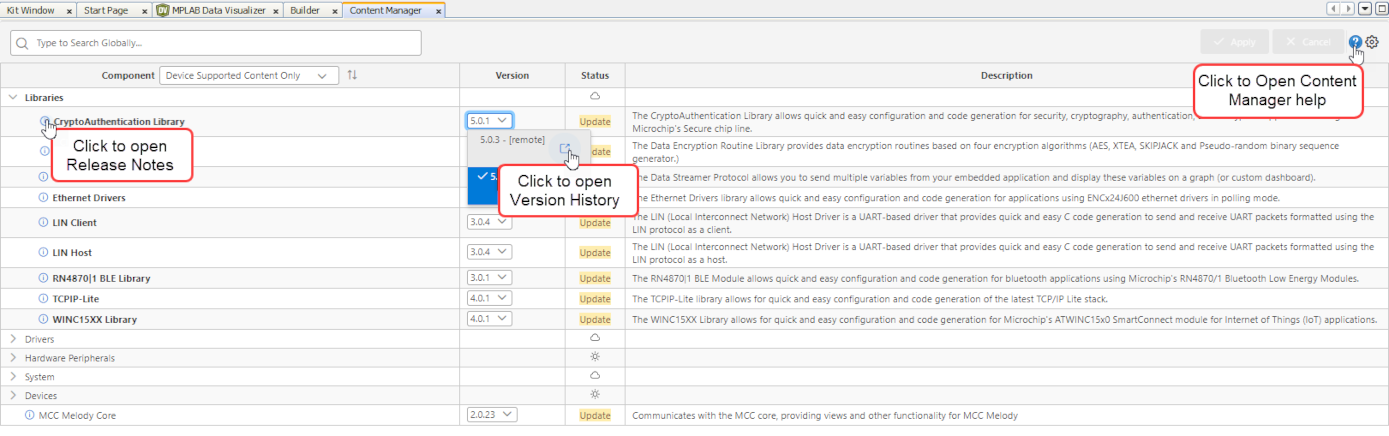Collapse the Libraries category
The width and height of the screenshot is (1389, 436).
(13, 98)
